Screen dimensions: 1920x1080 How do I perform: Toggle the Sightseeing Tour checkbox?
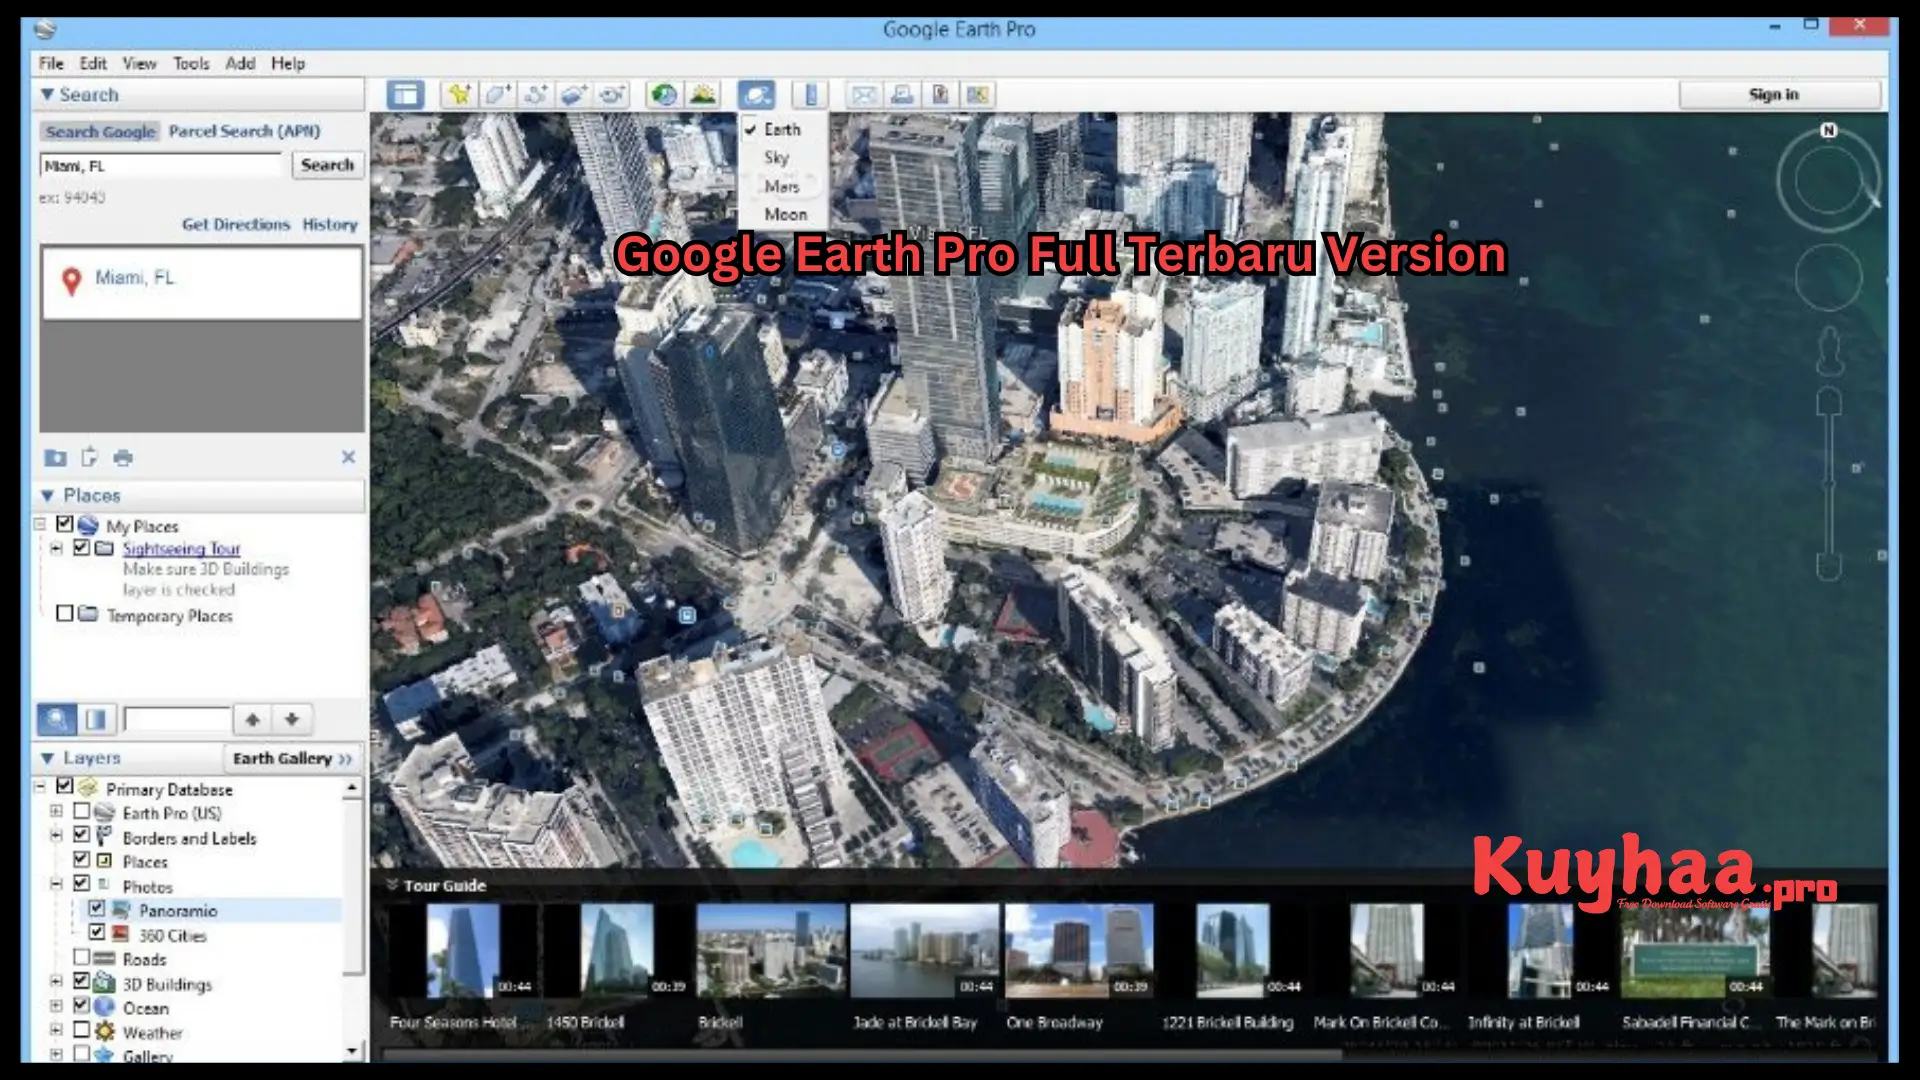pyautogui.click(x=82, y=548)
